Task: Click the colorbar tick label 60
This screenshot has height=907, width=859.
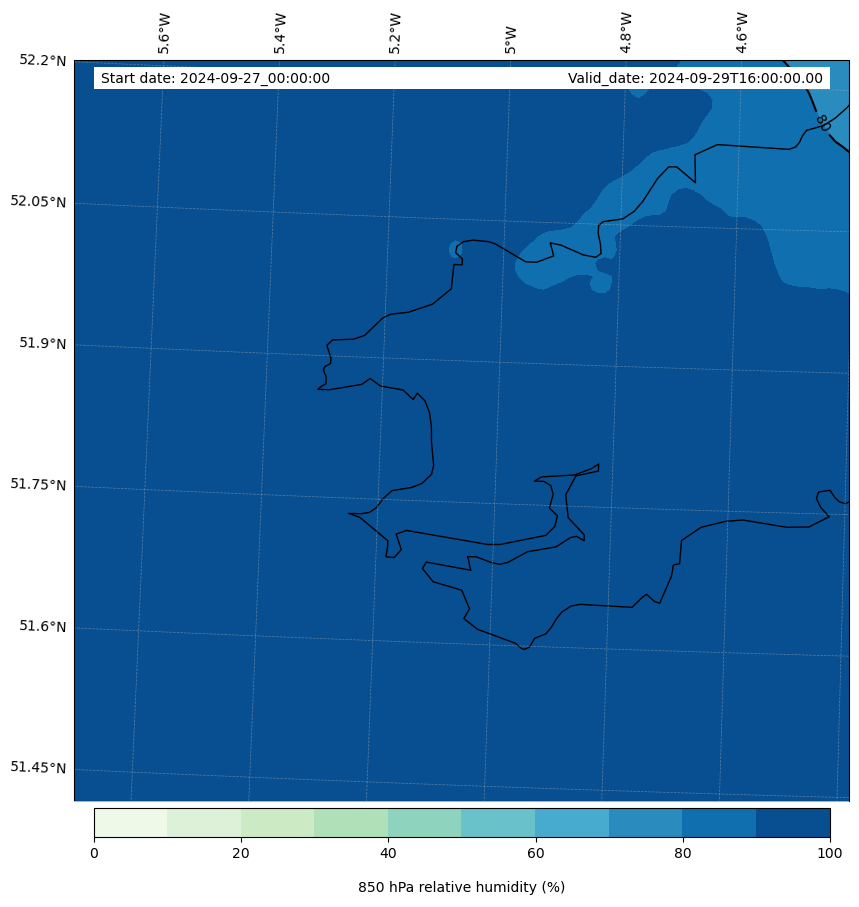Action: pyautogui.click(x=535, y=853)
